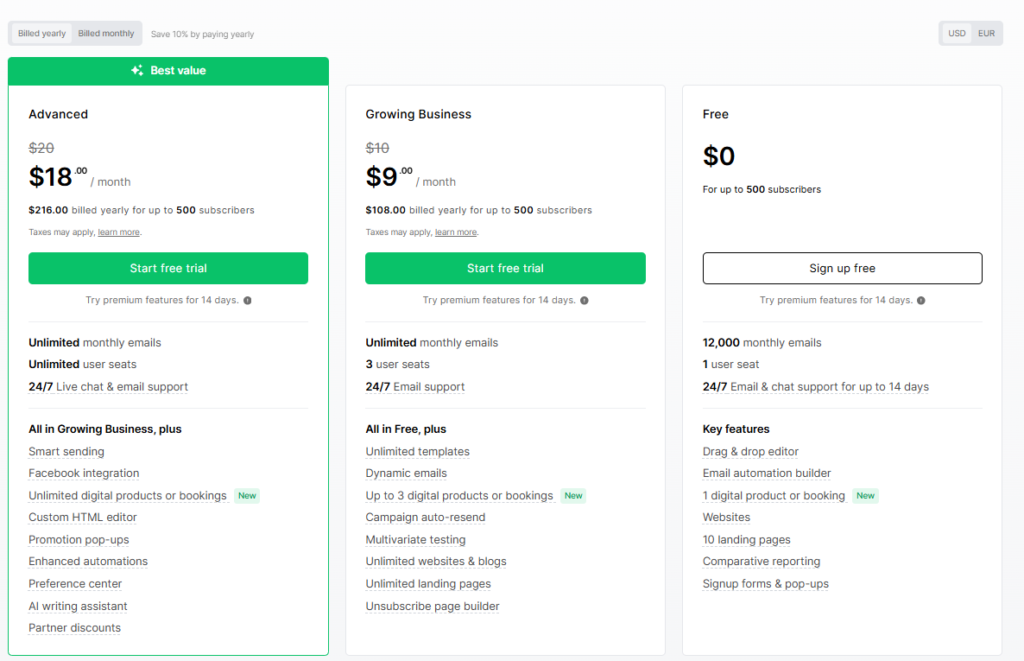Select the Billed yearly option
Image resolution: width=1024 pixels, height=661 pixels.
(42, 33)
